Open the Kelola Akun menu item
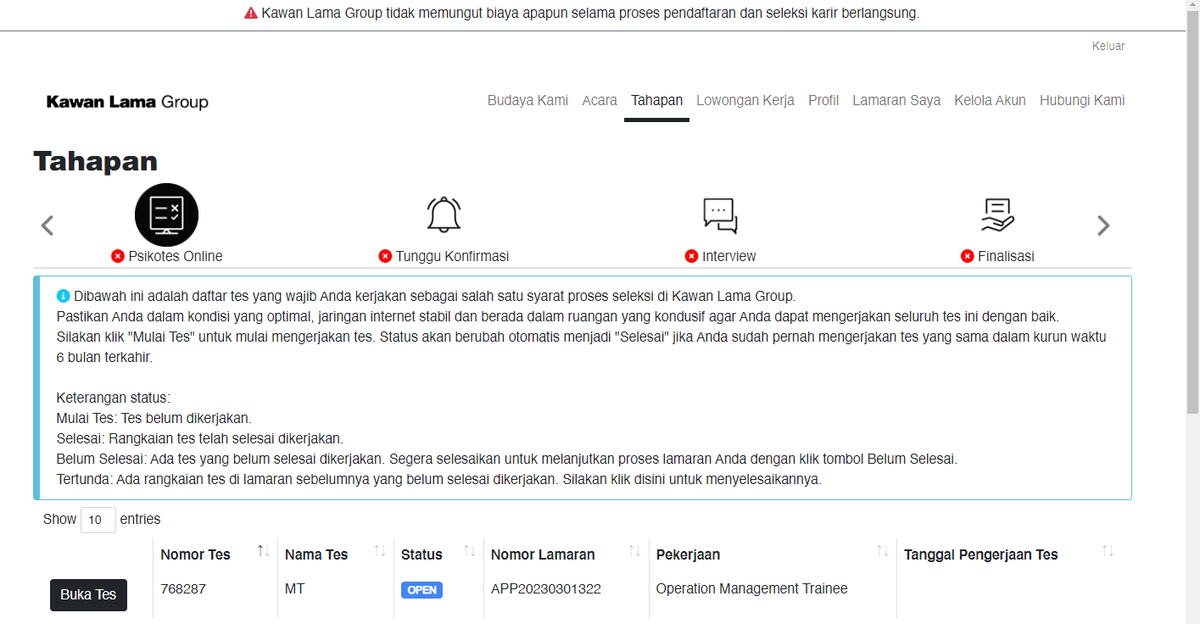 click(990, 100)
